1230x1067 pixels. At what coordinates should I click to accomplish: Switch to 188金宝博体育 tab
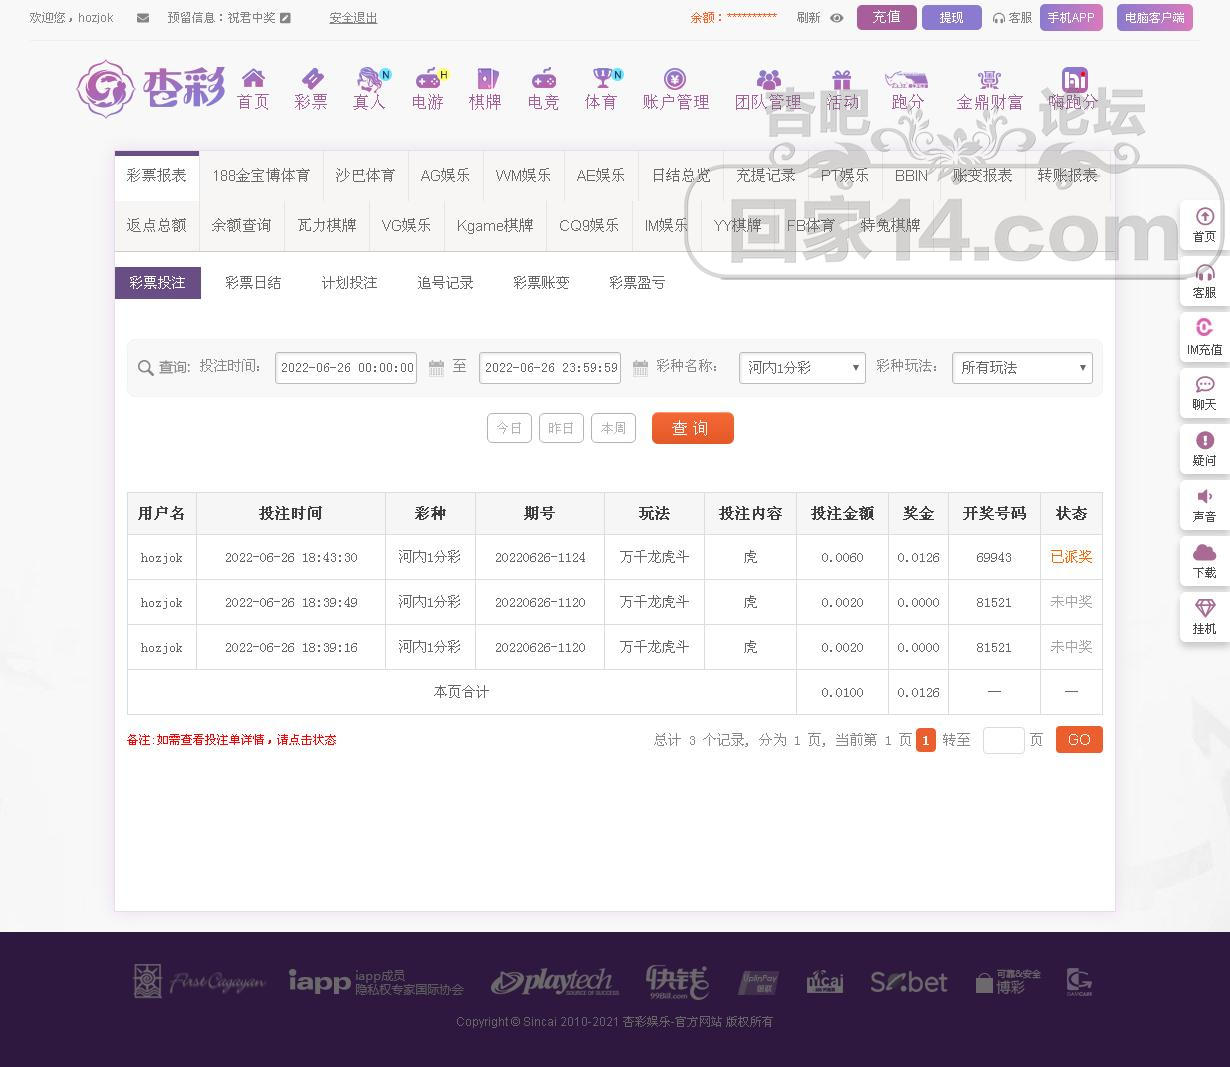(x=261, y=175)
